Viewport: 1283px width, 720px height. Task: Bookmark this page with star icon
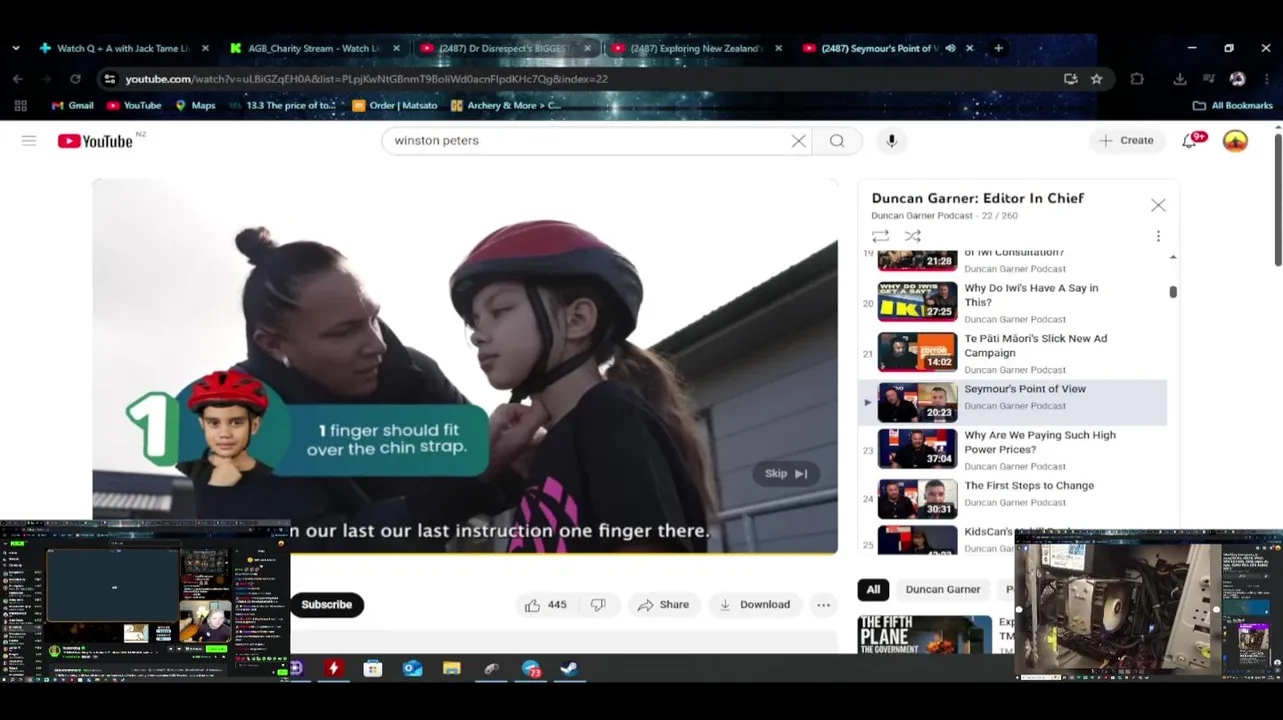[1096, 79]
